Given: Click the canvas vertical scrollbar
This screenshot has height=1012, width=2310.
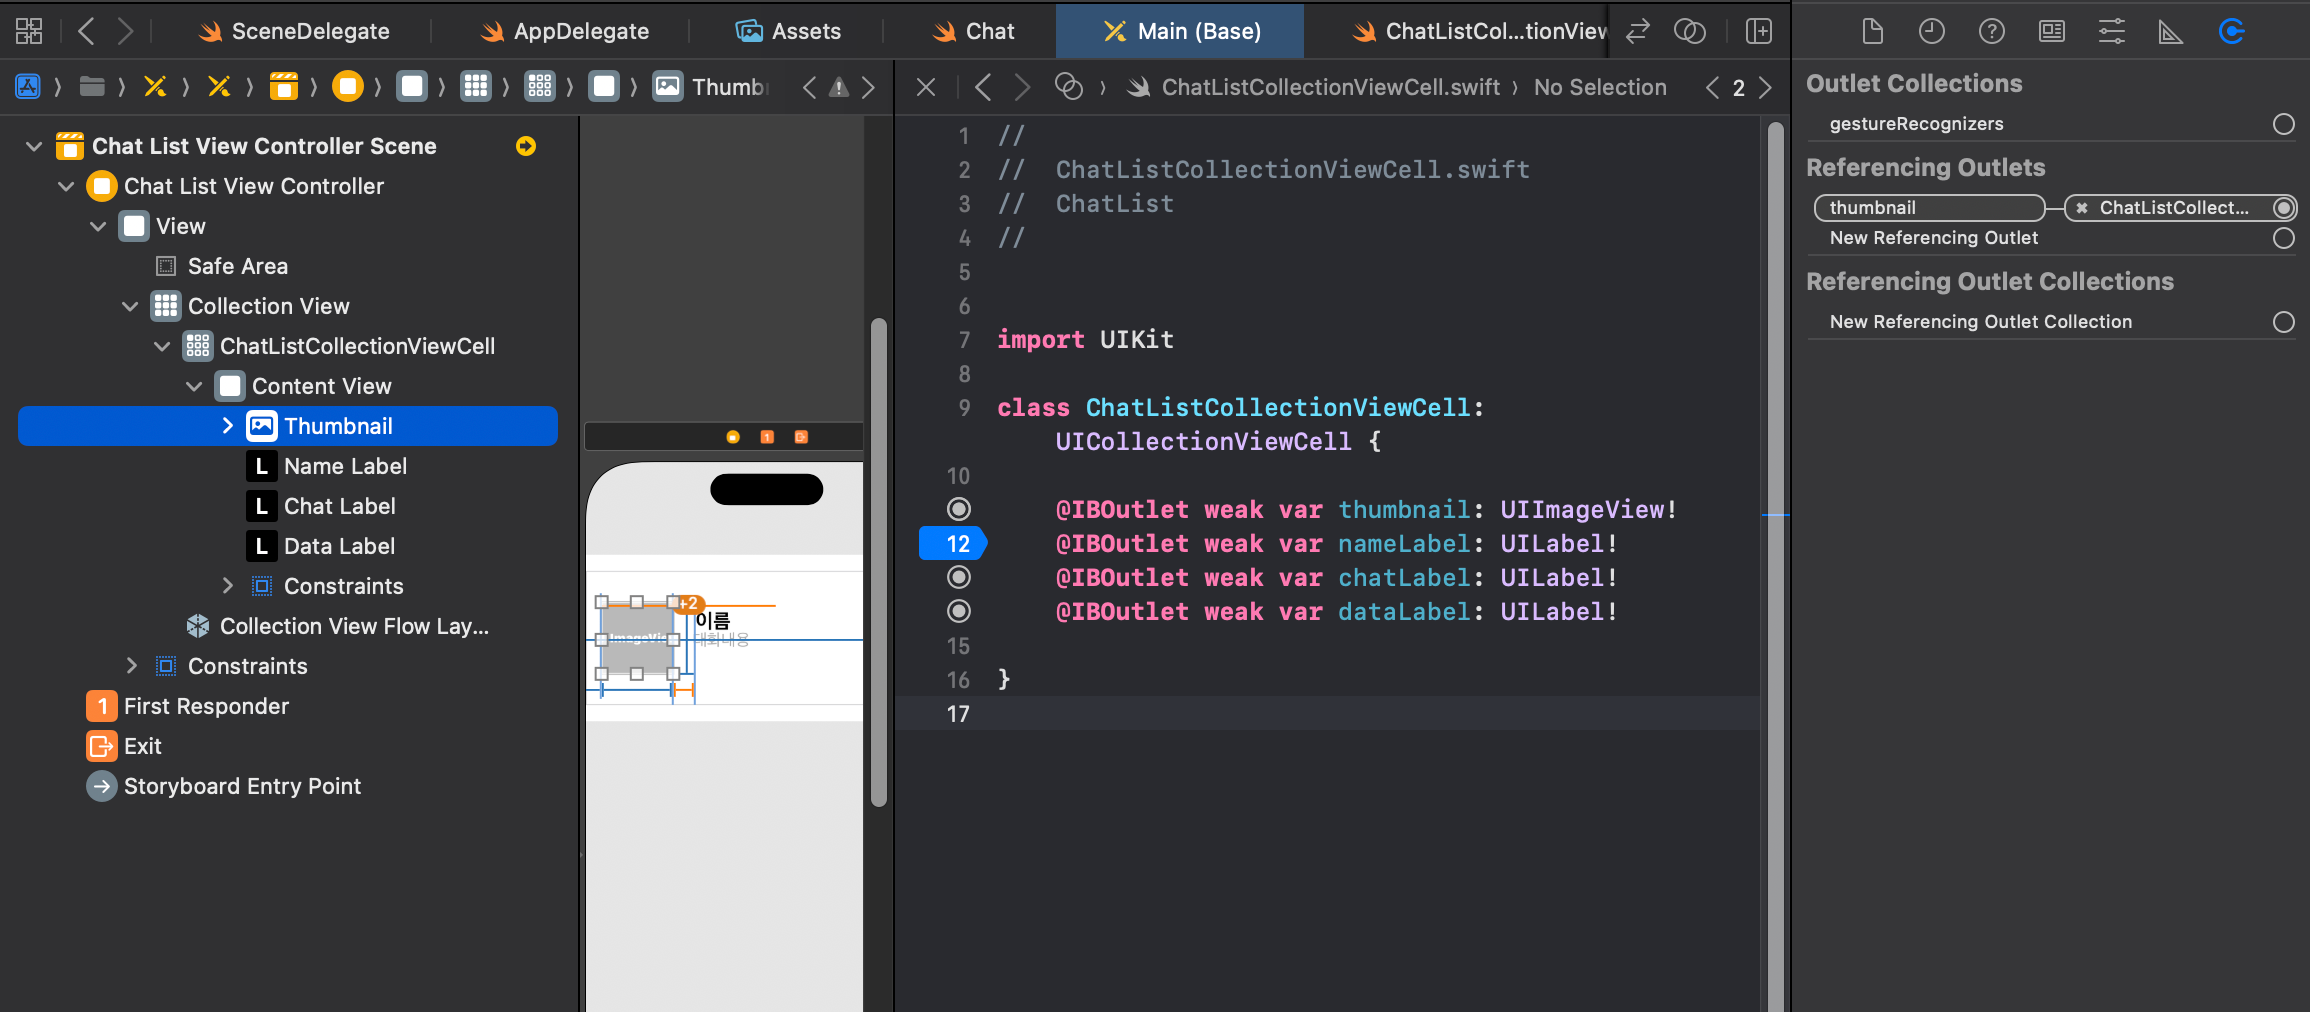Looking at the screenshot, I should 879,562.
